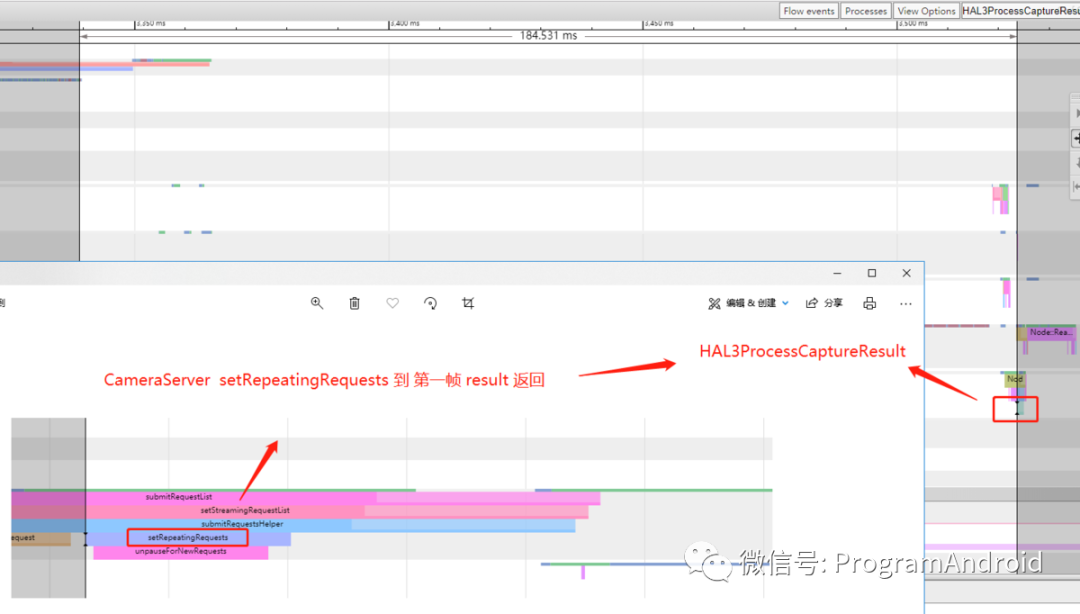Print the image using the printer icon
Image resolution: width=1080 pixels, height=614 pixels.
tap(870, 303)
